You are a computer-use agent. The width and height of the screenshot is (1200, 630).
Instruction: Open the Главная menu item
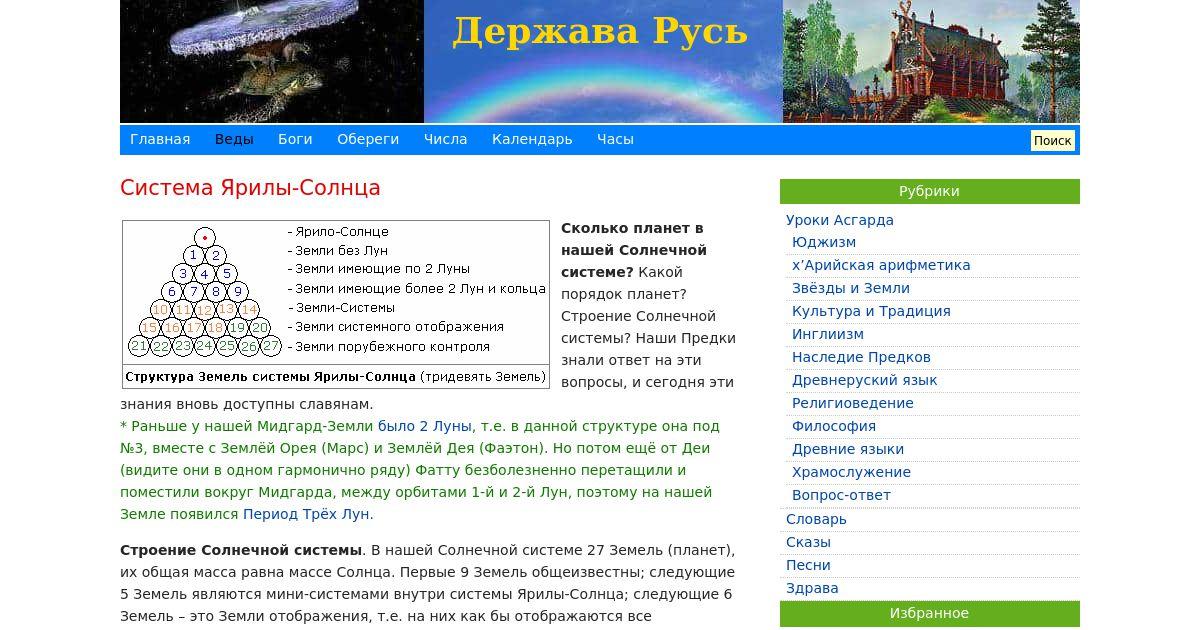pos(160,139)
